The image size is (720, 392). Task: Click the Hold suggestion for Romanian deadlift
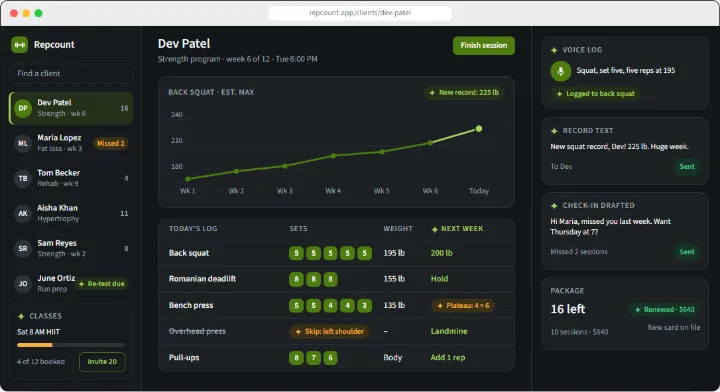439,279
